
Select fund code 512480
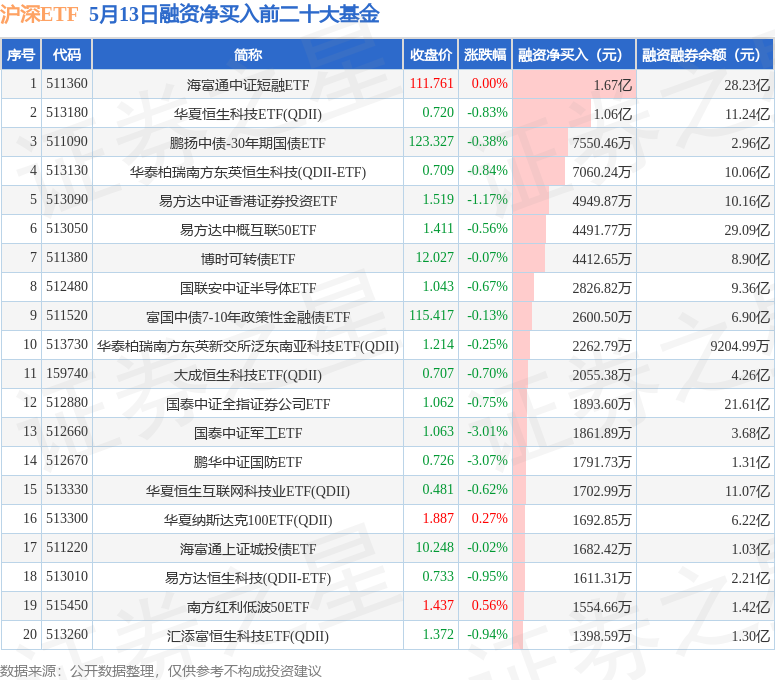[67, 287]
